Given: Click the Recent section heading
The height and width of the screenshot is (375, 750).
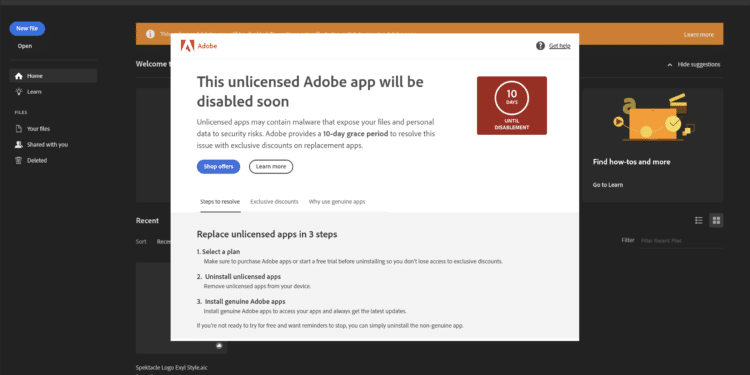Looking at the screenshot, I should click(147, 221).
